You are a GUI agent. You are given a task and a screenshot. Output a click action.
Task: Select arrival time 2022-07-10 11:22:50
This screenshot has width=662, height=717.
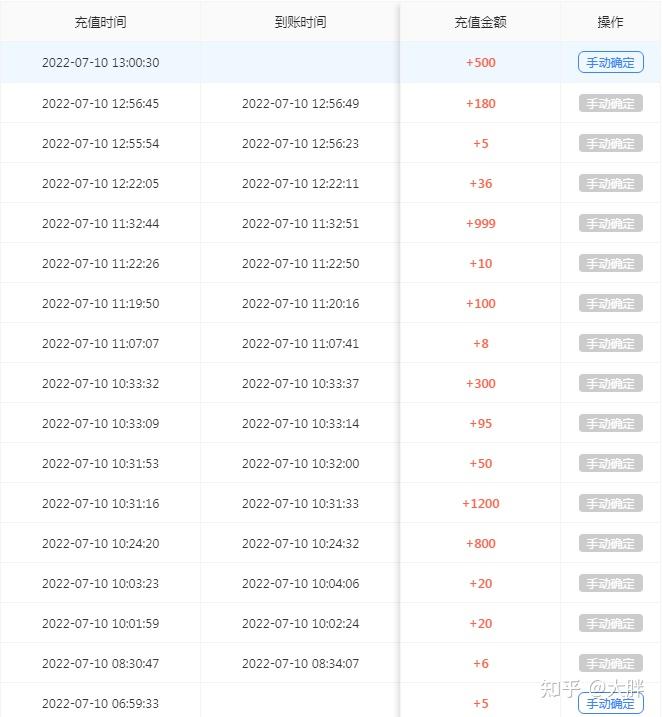click(300, 264)
